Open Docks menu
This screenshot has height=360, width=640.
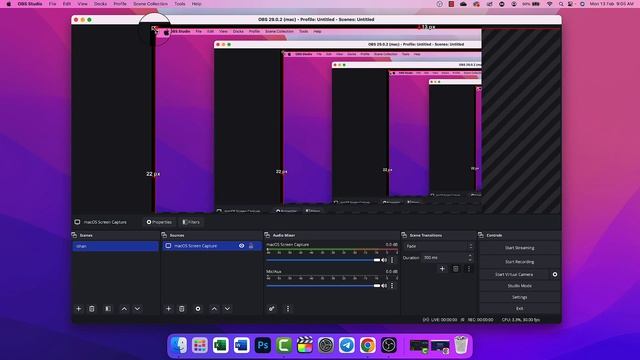point(100,4)
